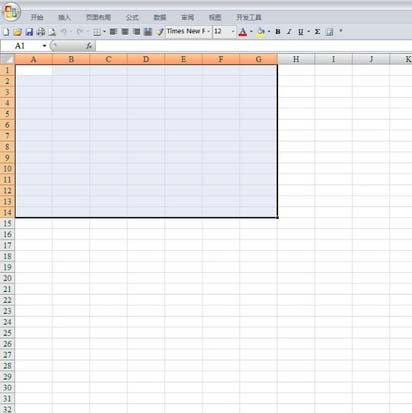Switch to the 插入 tab
Image resolution: width=412 pixels, height=413 pixels.
(64, 17)
